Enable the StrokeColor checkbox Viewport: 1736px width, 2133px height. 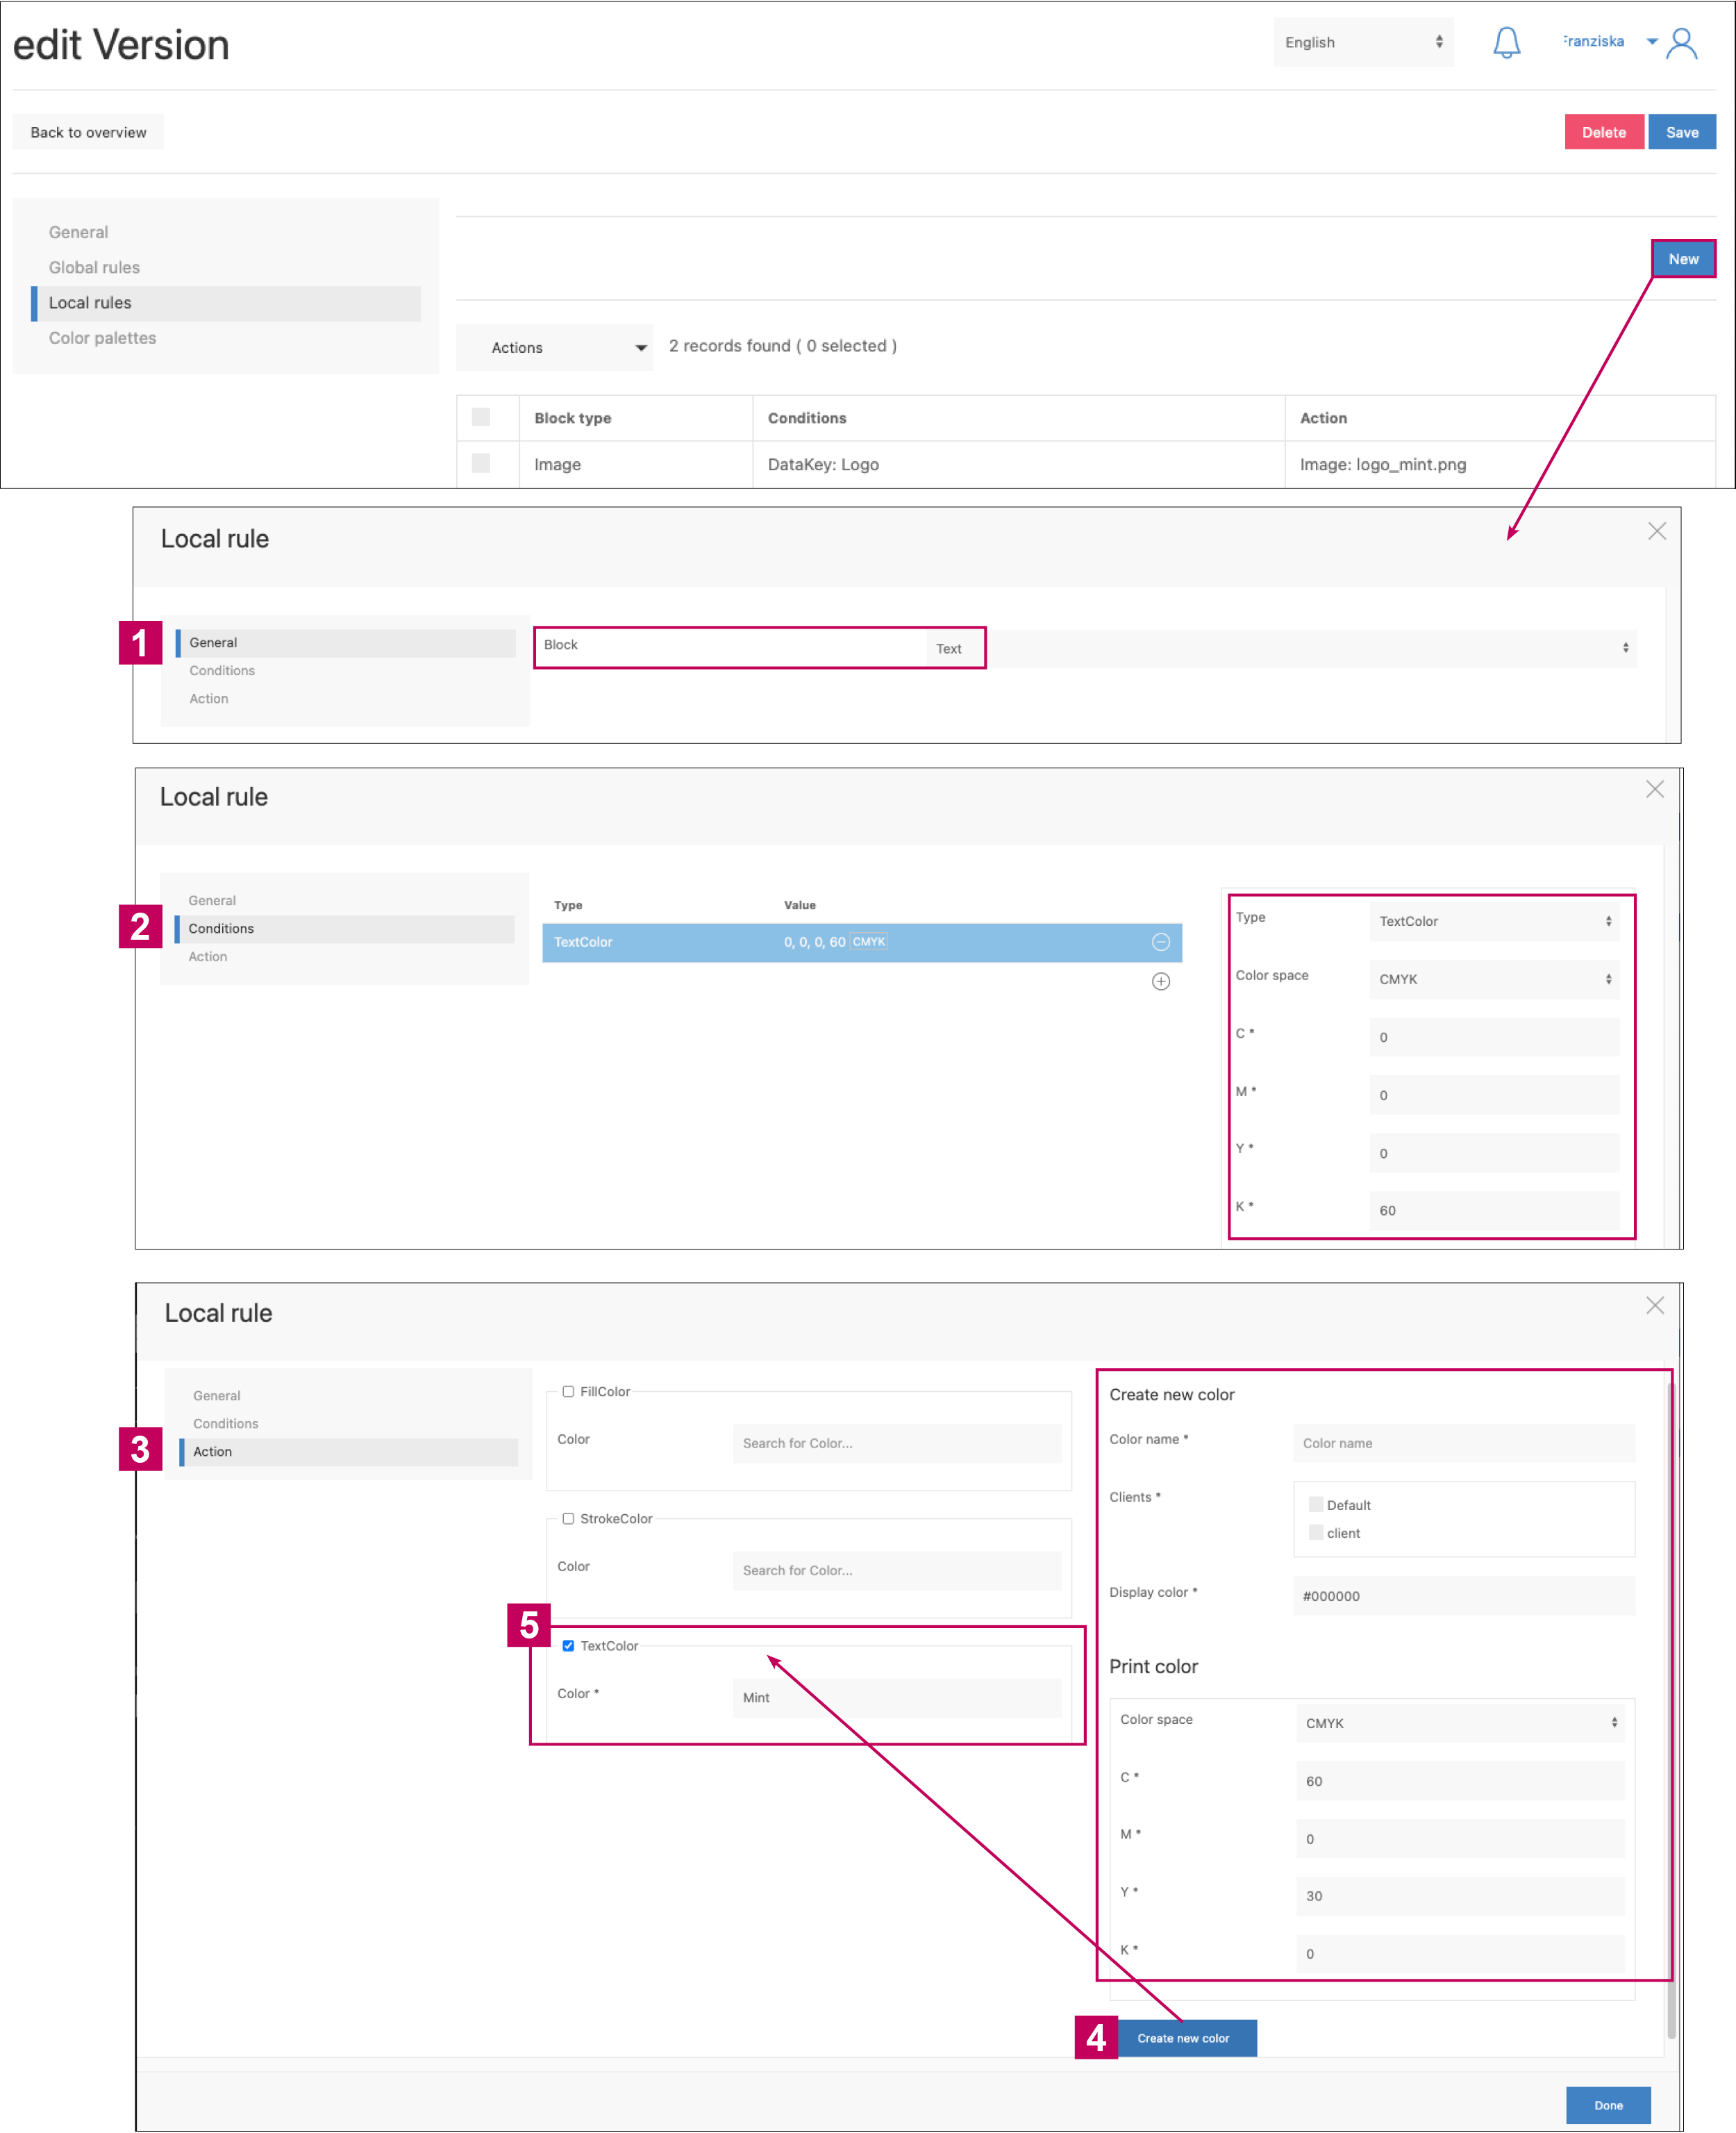tap(568, 1518)
